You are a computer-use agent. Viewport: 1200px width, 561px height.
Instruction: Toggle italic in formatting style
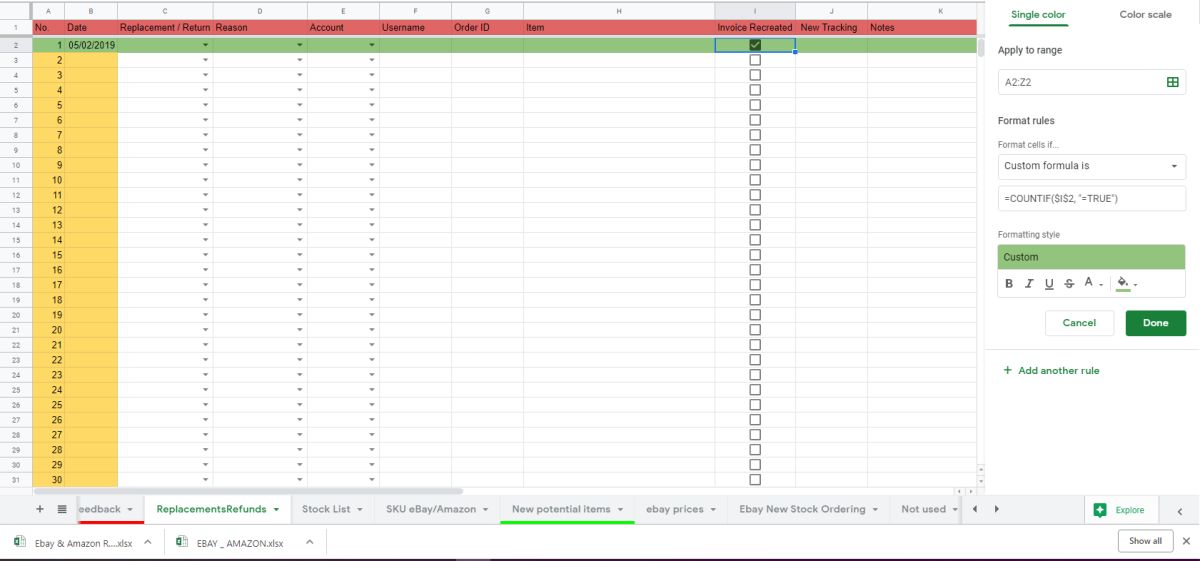point(1029,284)
